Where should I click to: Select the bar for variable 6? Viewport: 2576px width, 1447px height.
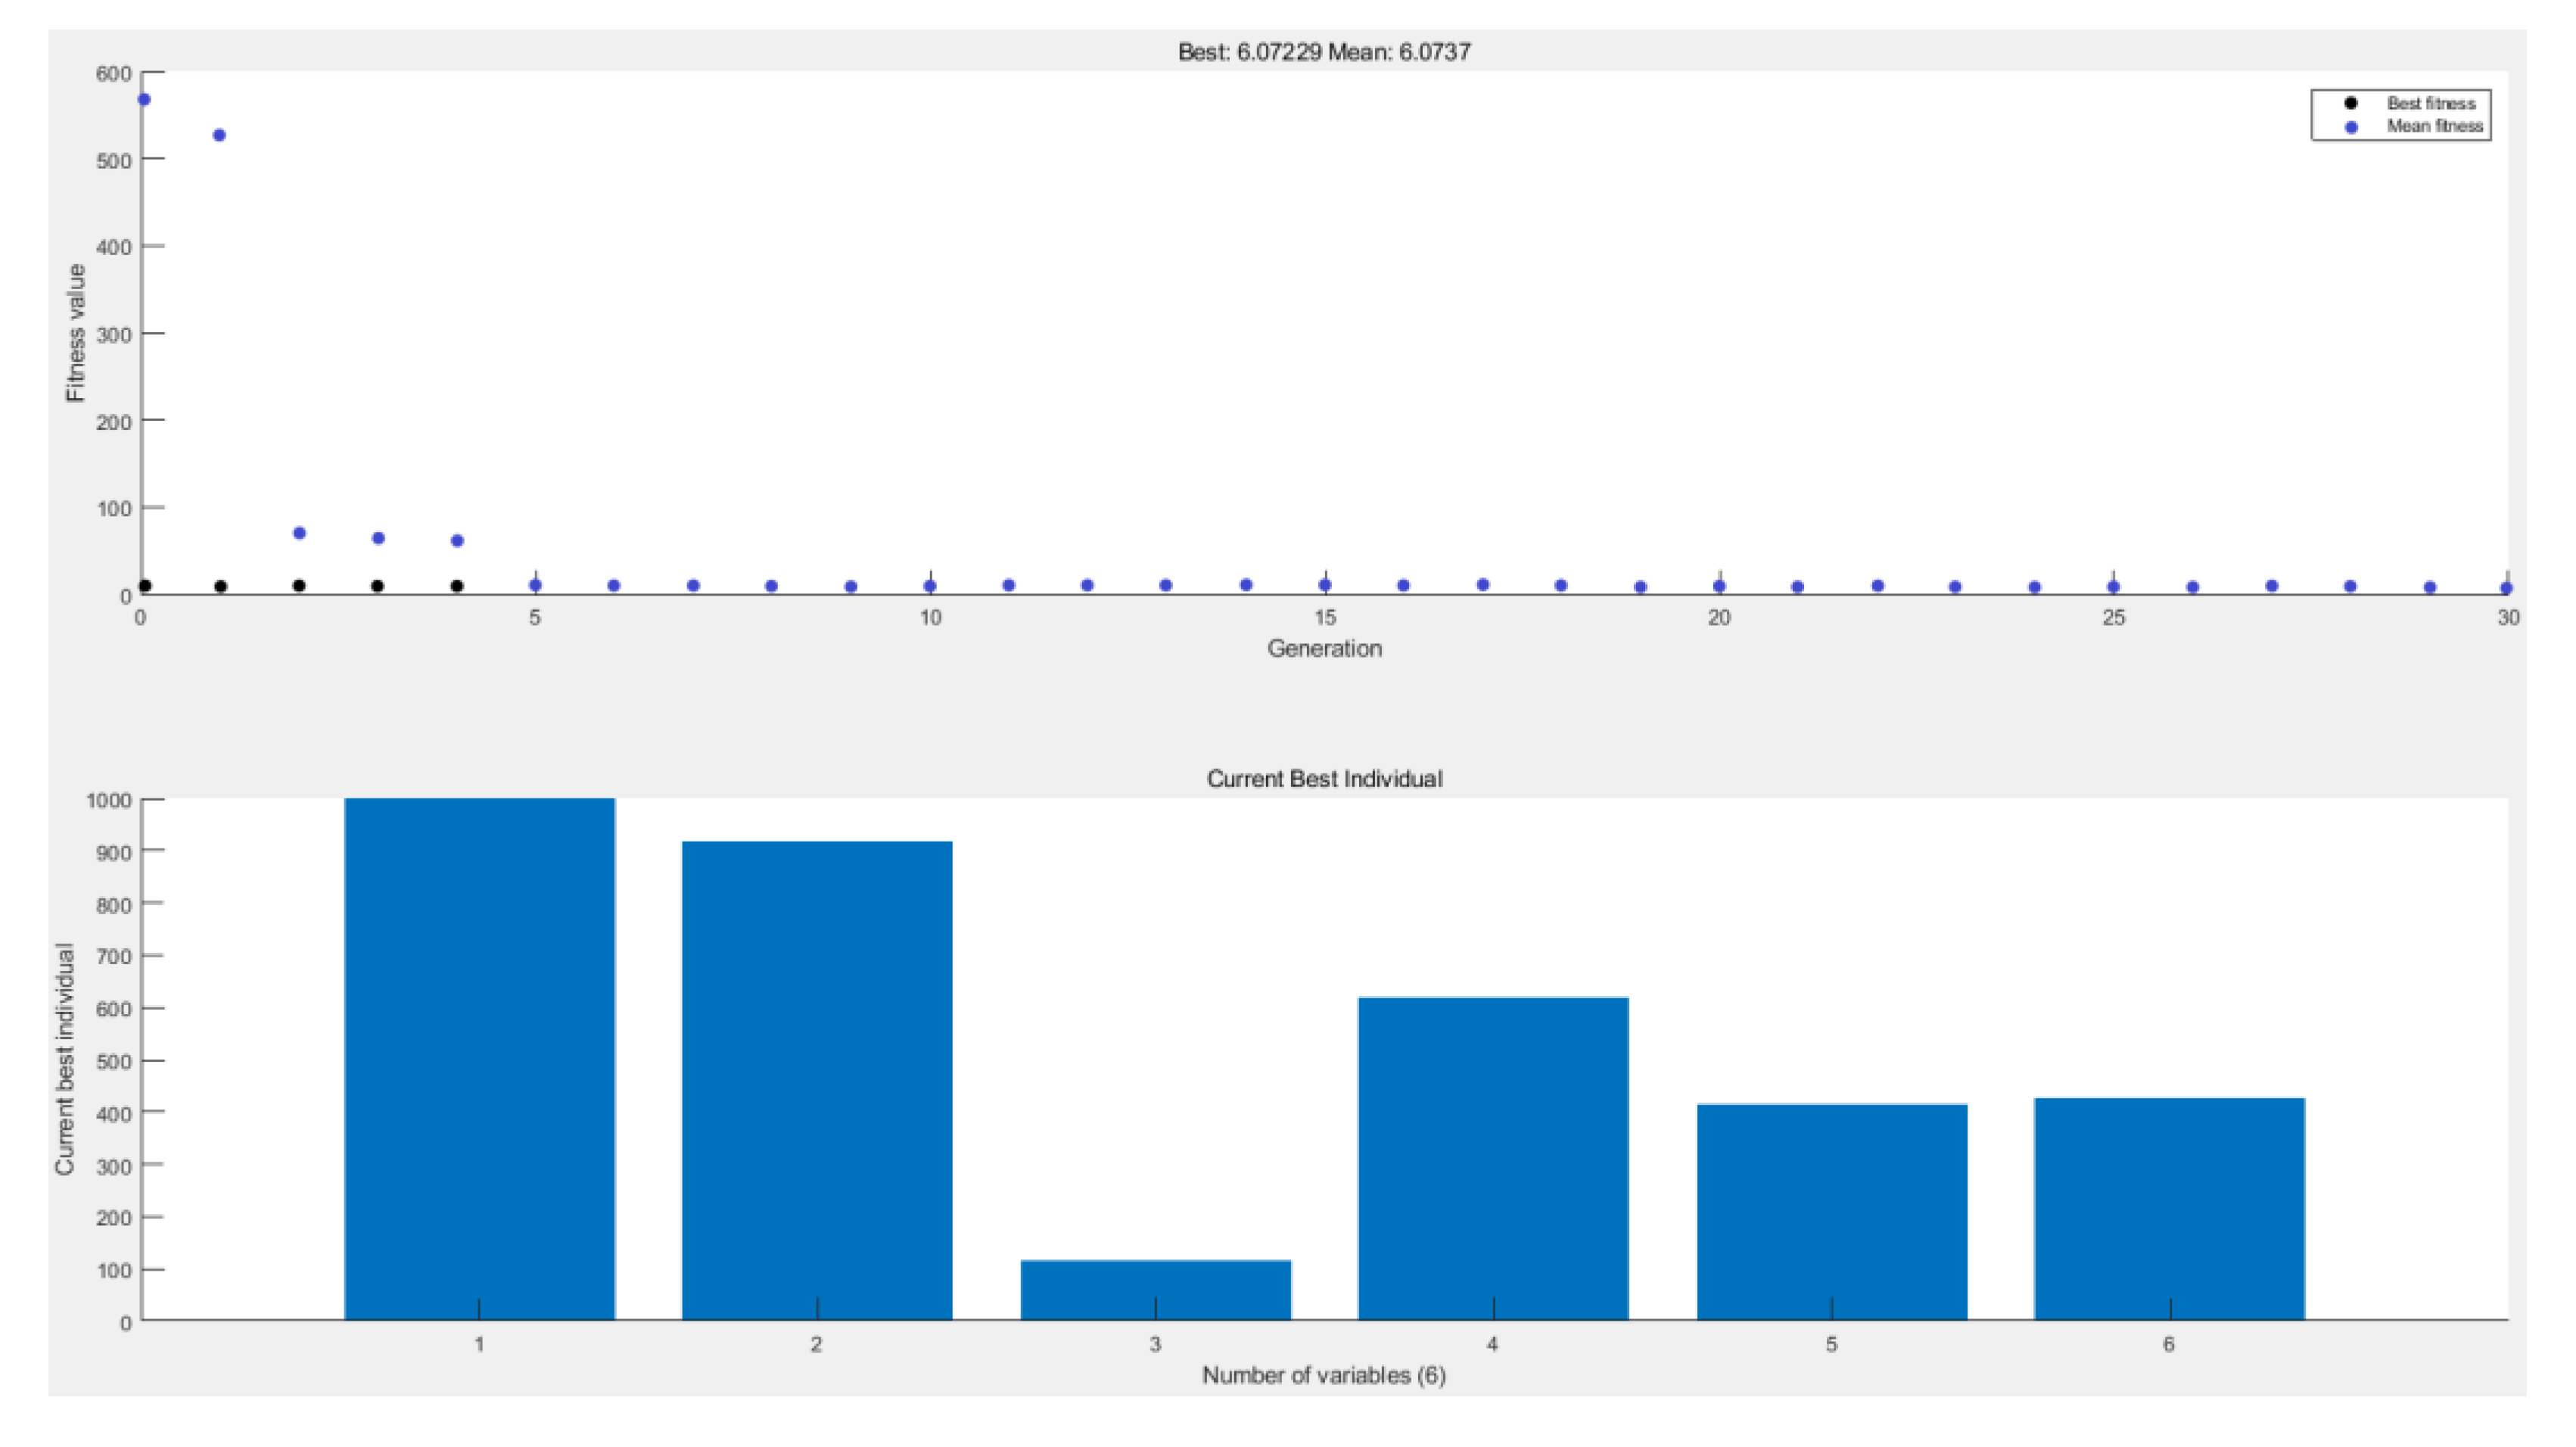tap(2169, 1209)
